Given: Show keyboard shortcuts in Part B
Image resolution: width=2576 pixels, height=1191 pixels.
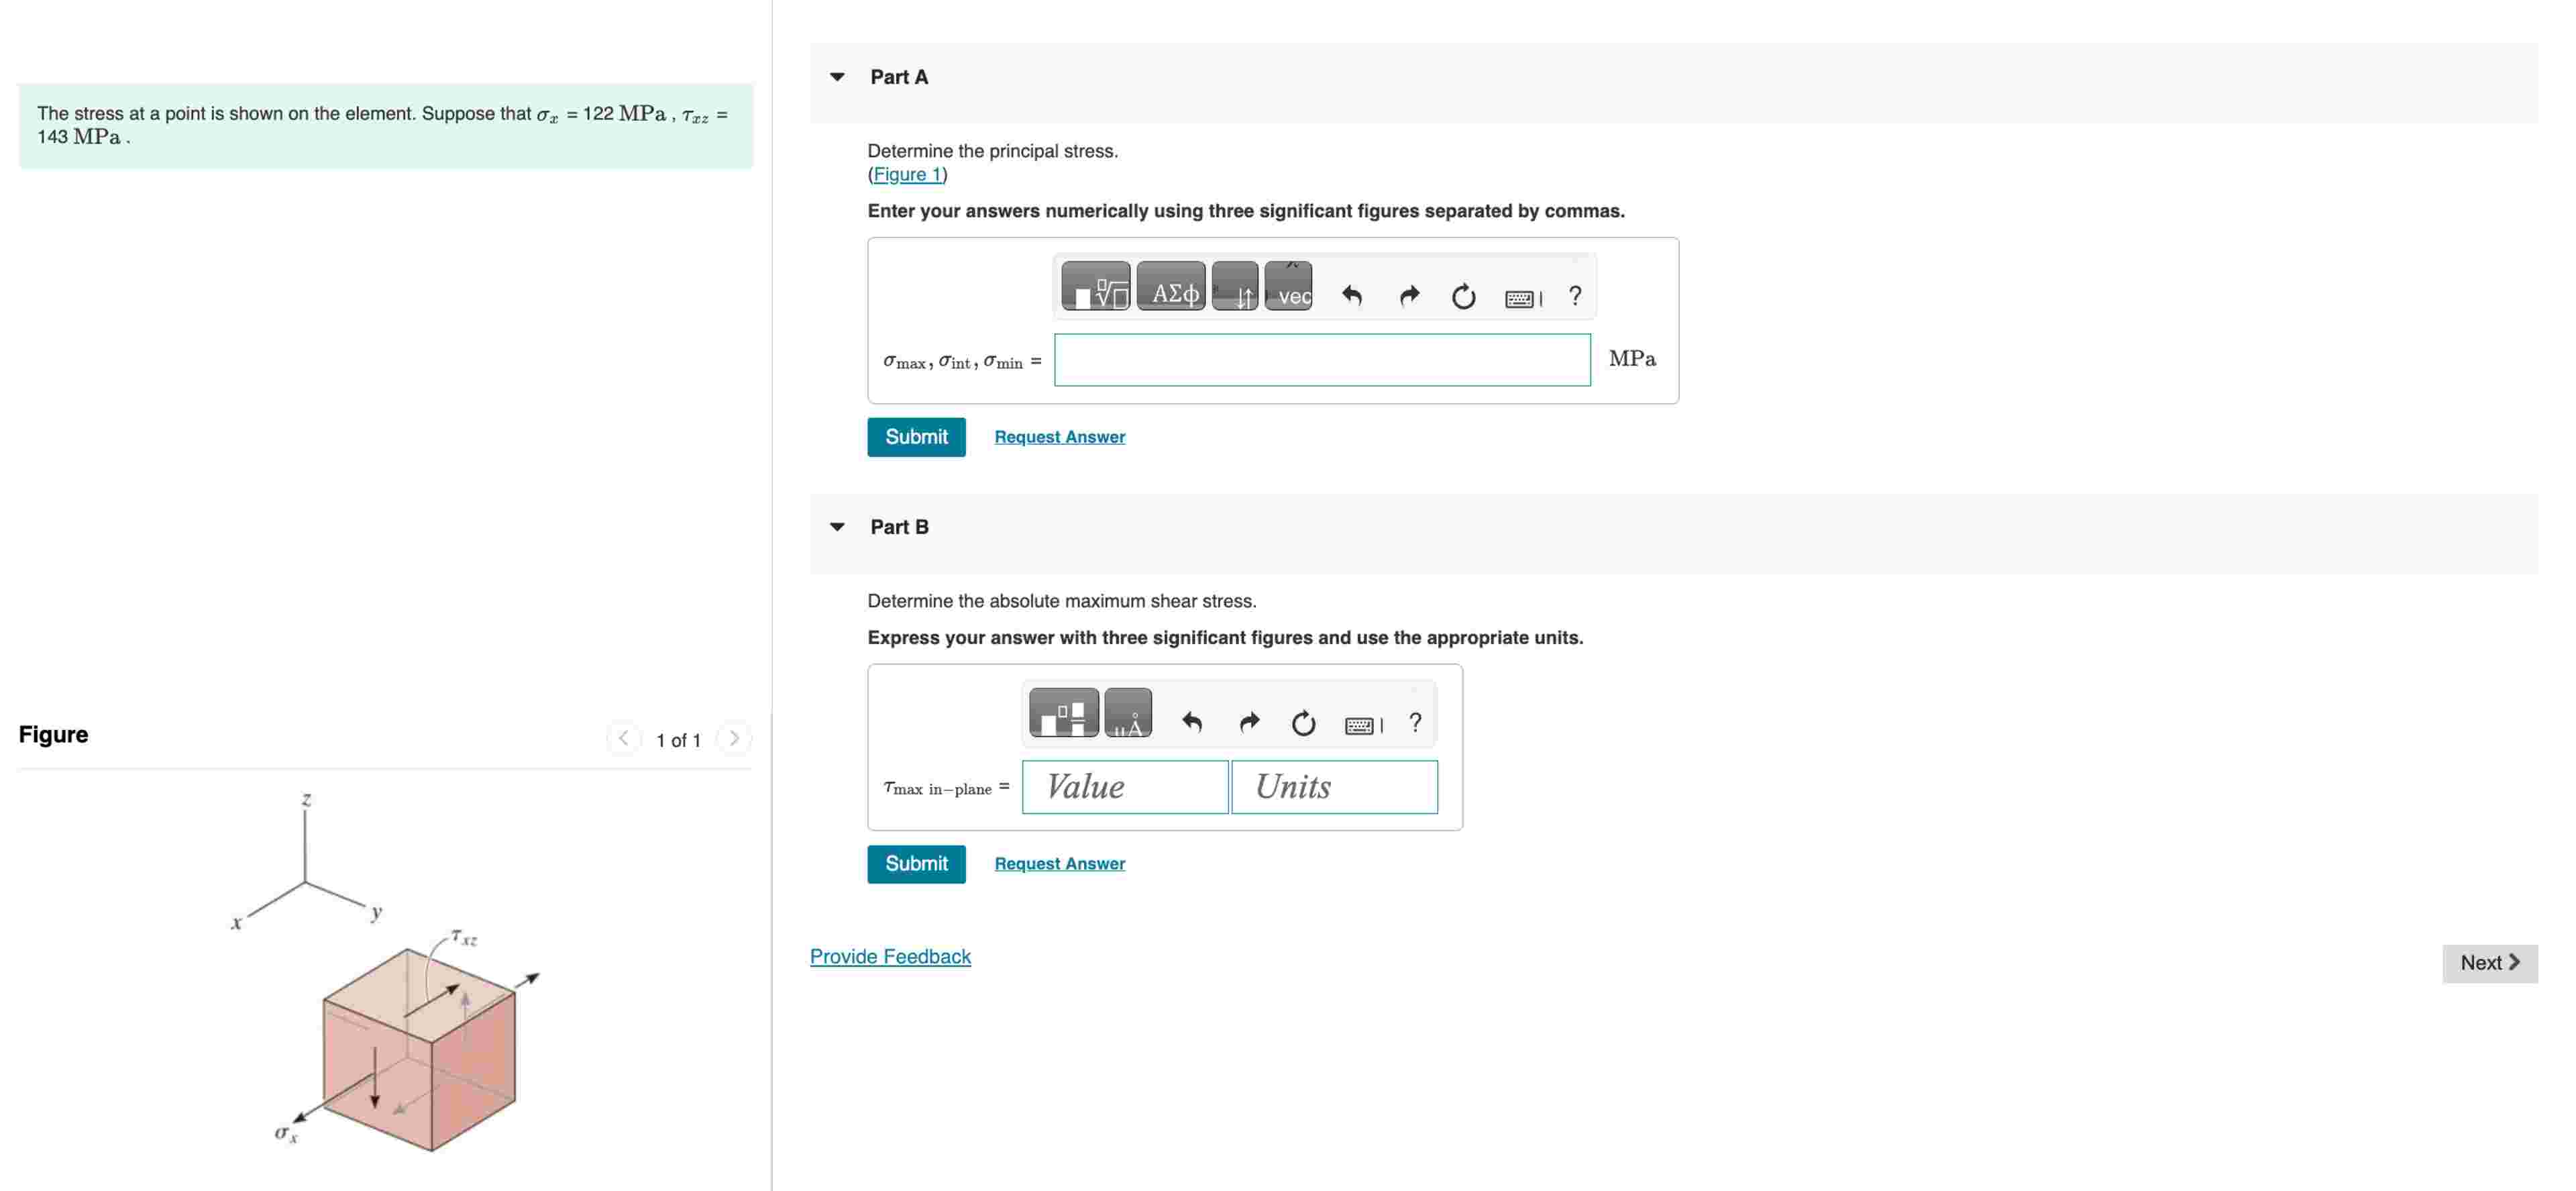Looking at the screenshot, I should (1363, 725).
